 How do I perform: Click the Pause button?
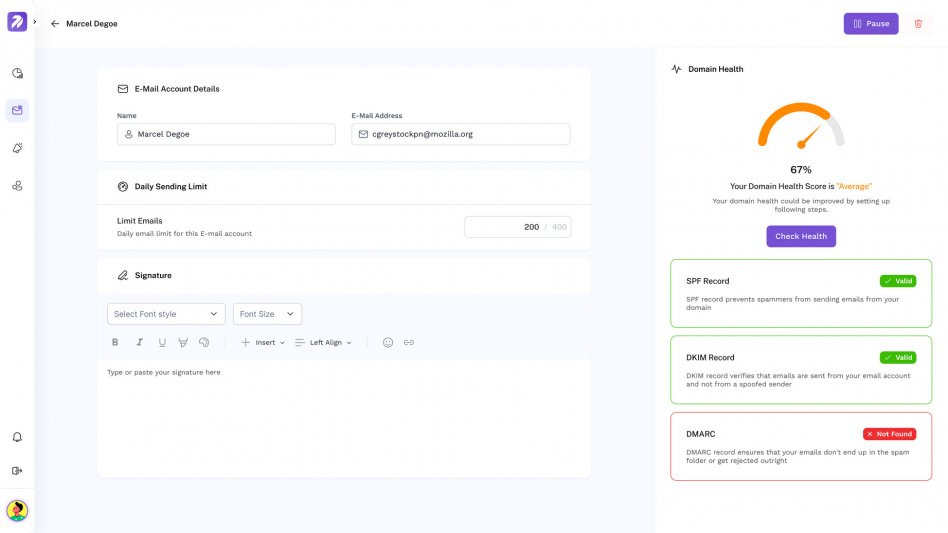[x=871, y=24]
